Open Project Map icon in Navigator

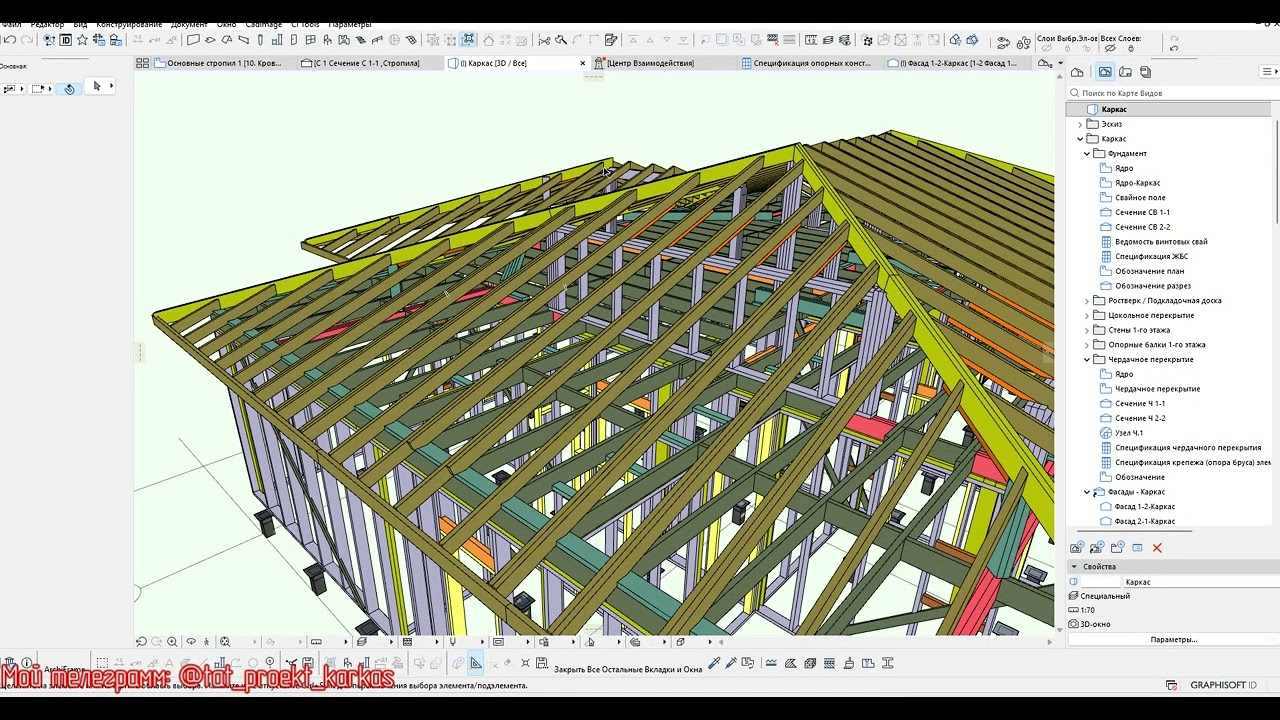tap(1077, 72)
